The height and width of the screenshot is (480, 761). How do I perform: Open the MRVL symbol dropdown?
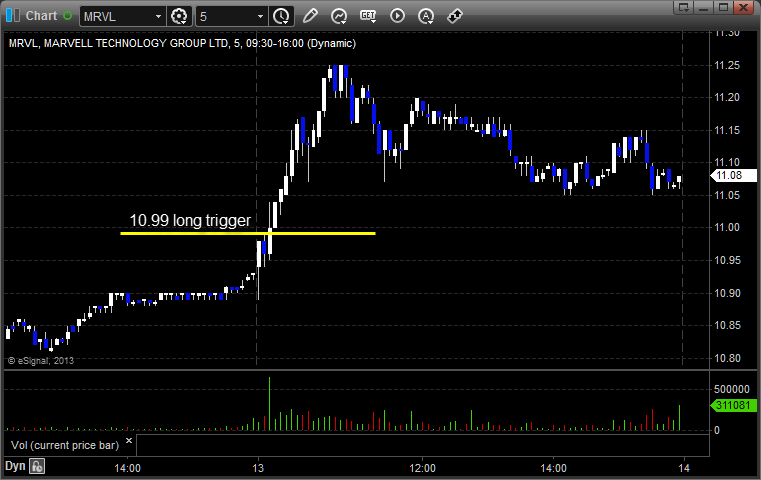(158, 17)
